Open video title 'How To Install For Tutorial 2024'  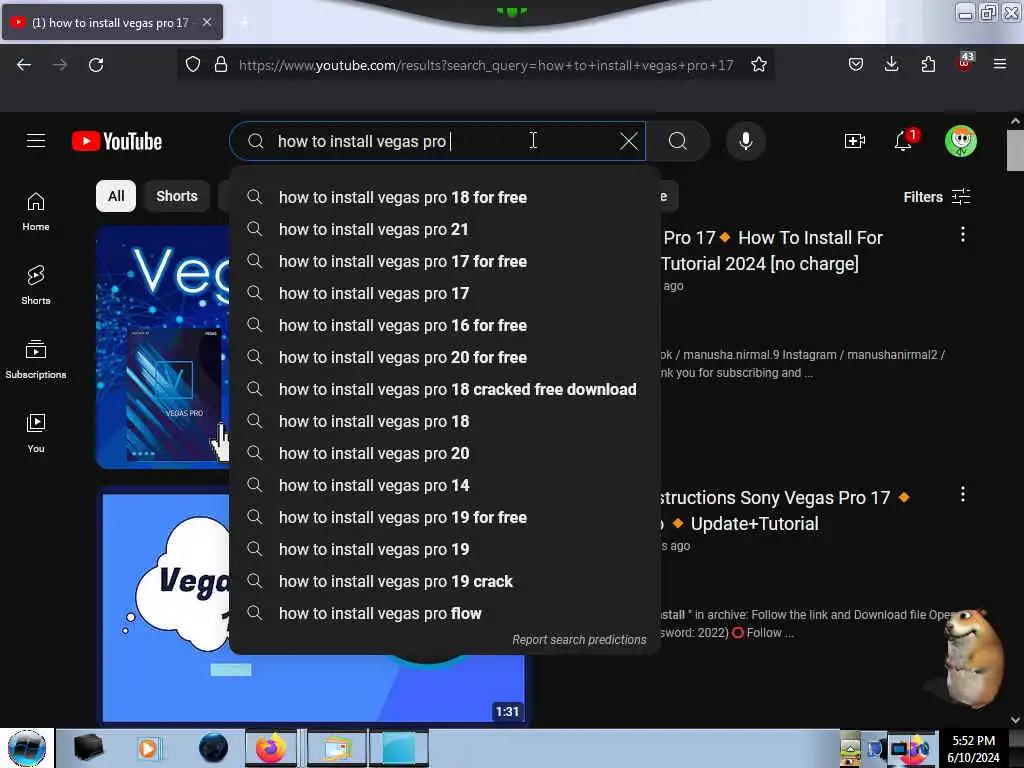tap(772, 251)
